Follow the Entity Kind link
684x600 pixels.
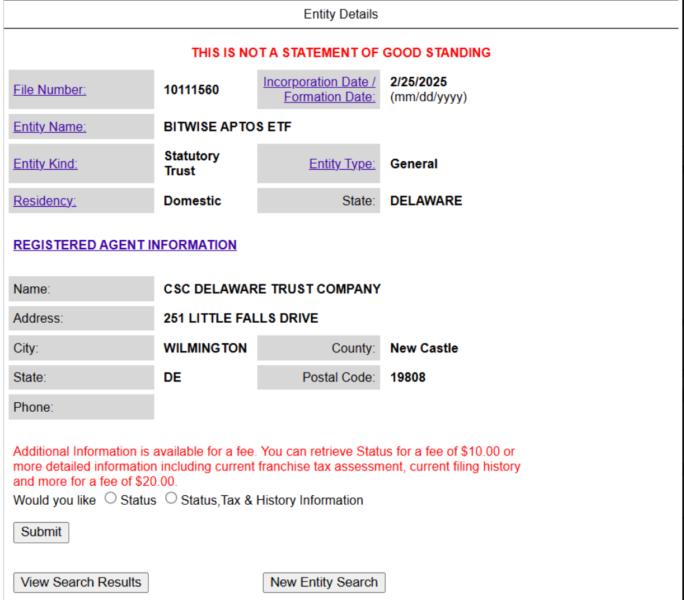click(x=45, y=164)
